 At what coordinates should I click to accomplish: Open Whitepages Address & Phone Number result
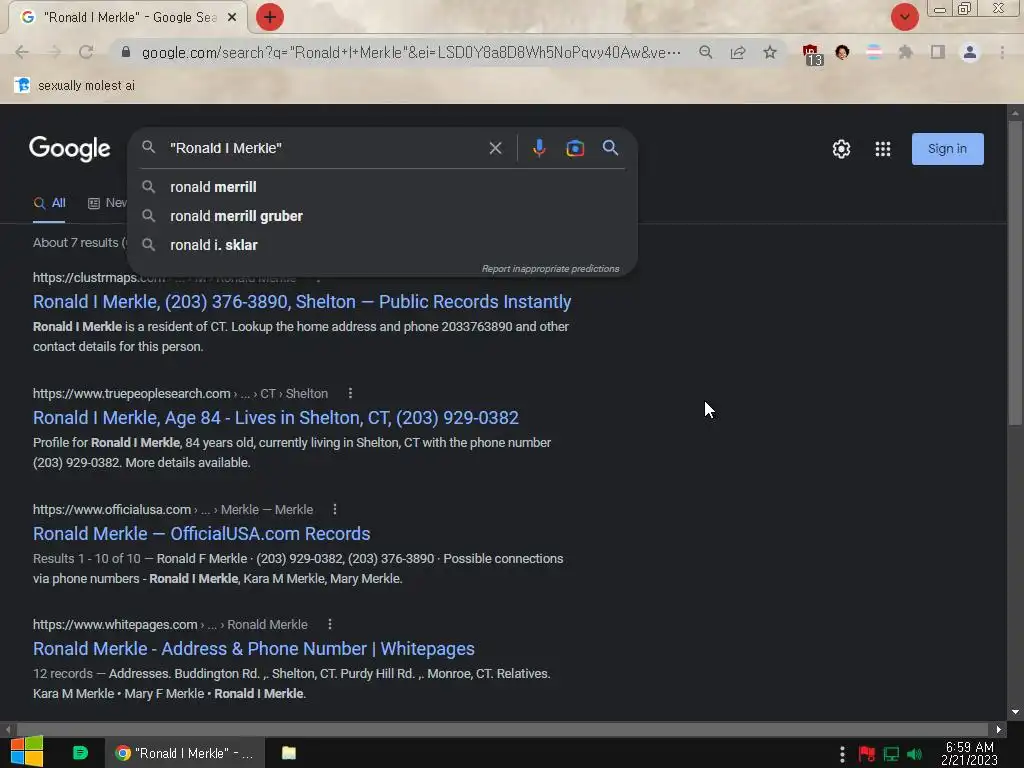click(x=253, y=649)
